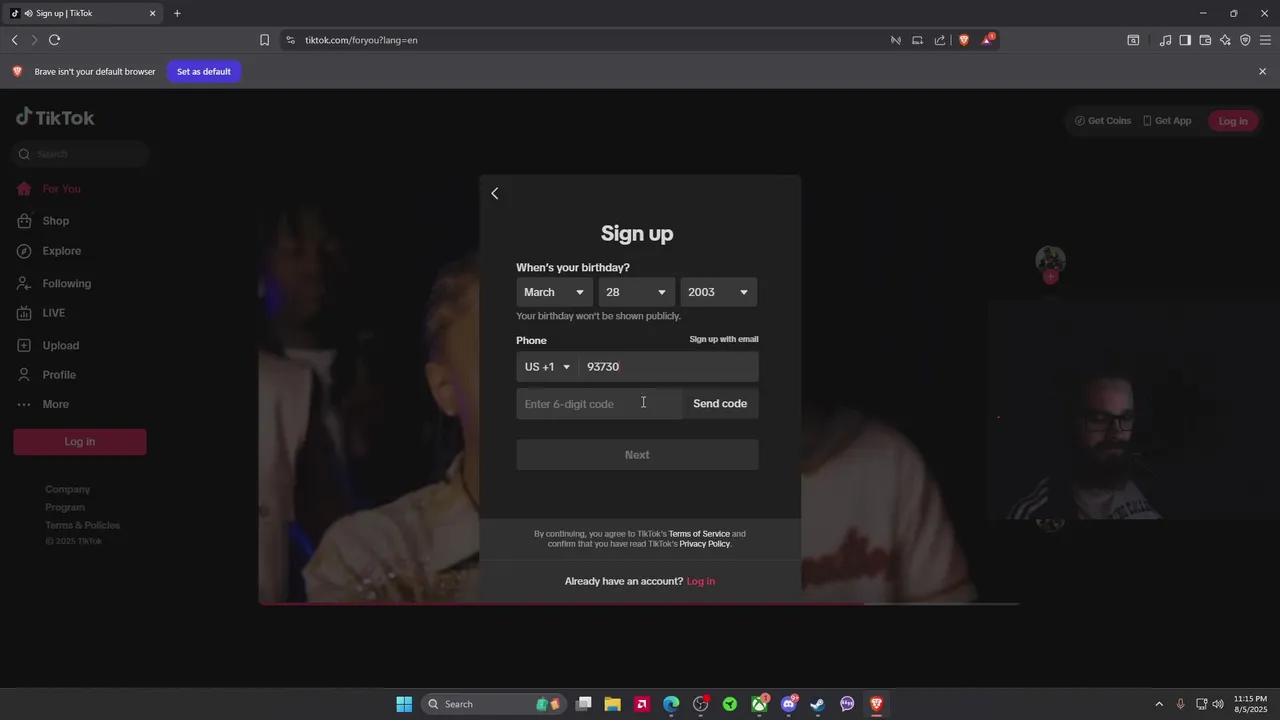Open a new browser tab

coord(177,13)
